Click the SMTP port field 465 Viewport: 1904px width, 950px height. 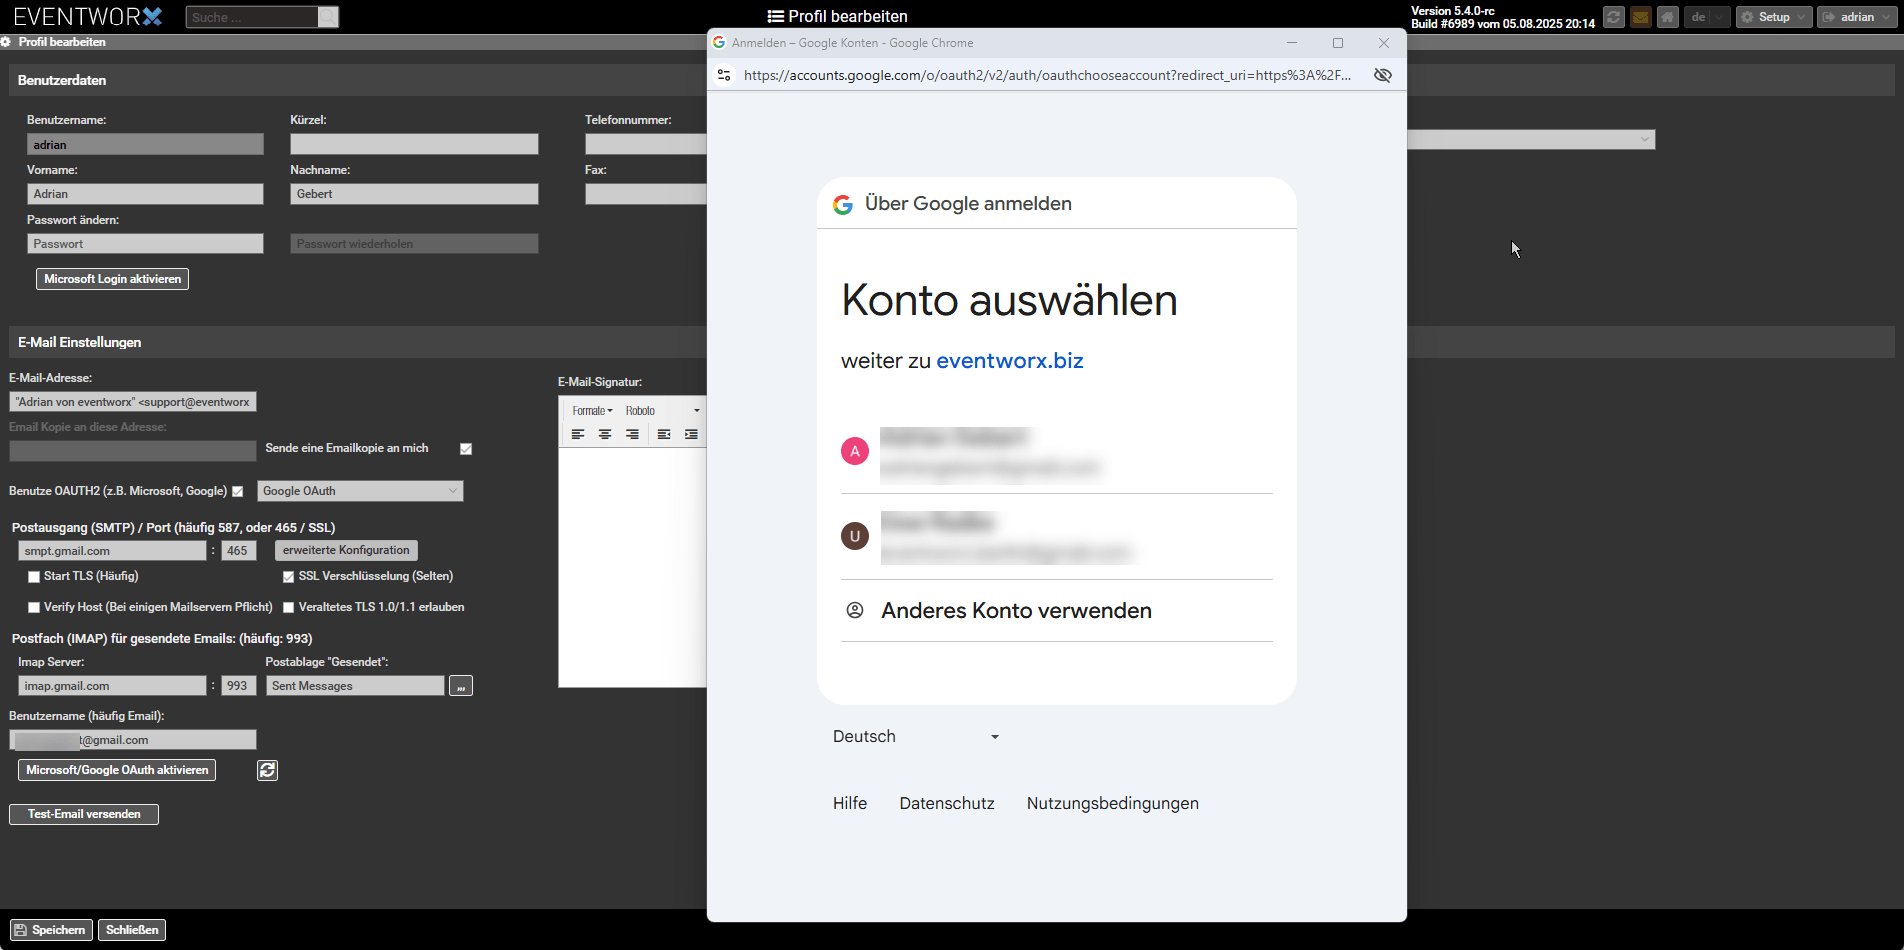239,551
